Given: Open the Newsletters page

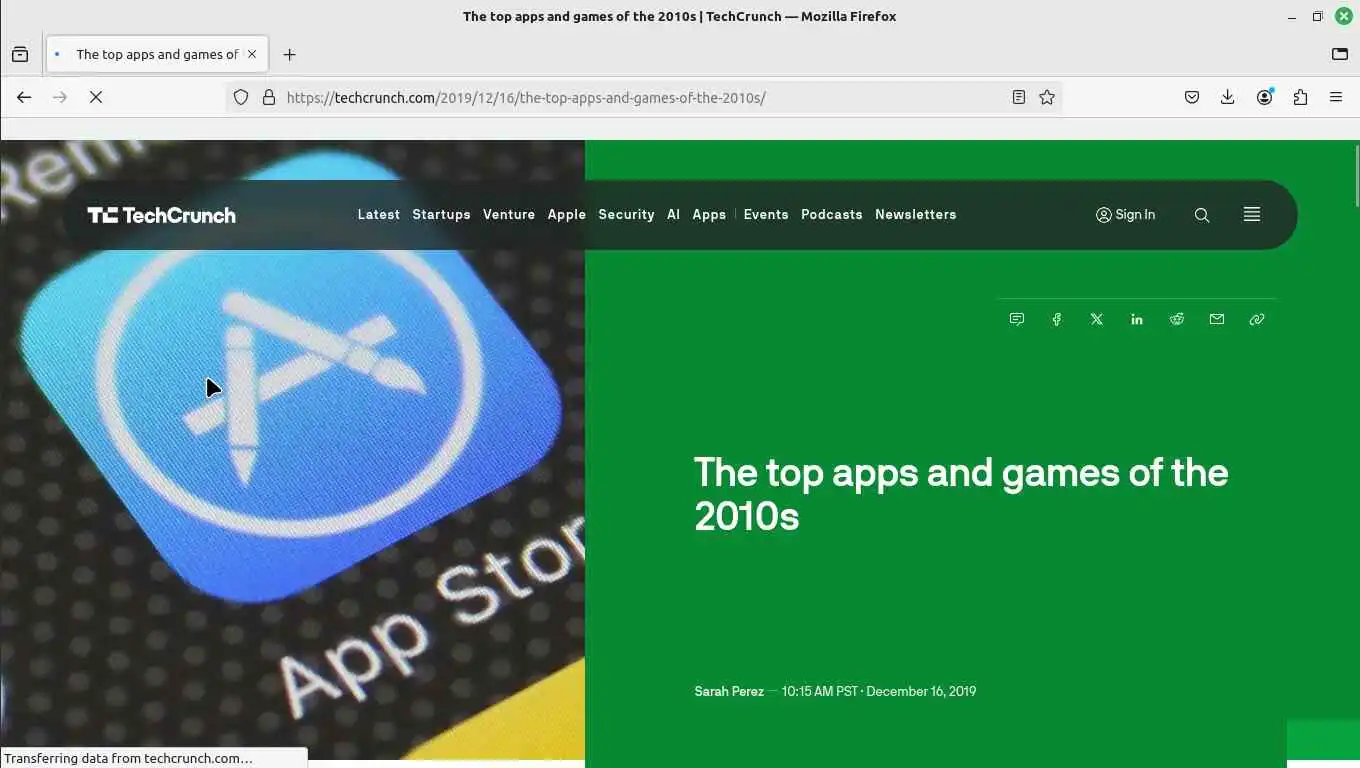Looking at the screenshot, I should [x=916, y=214].
